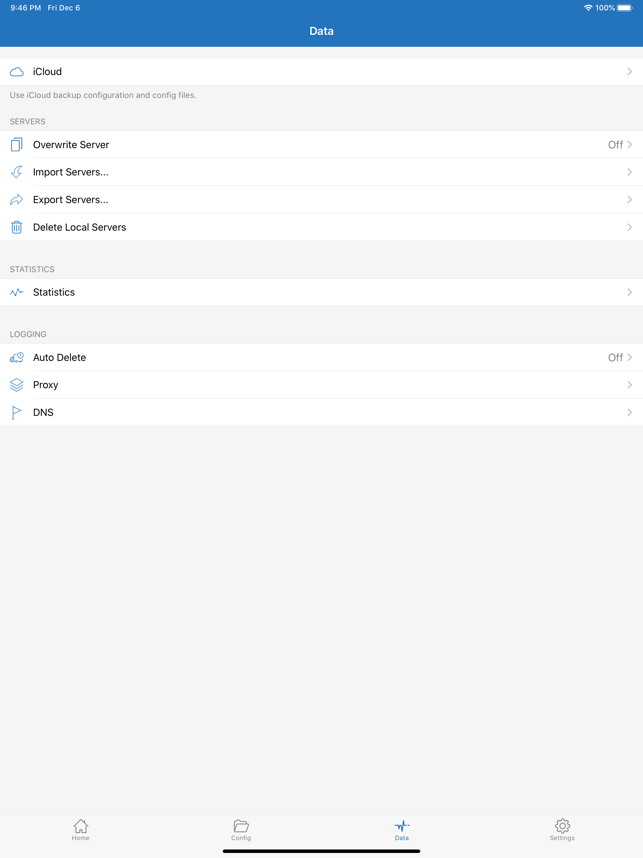Change the Auto Delete Off setting
Screen dimensions: 643x858
615,357
